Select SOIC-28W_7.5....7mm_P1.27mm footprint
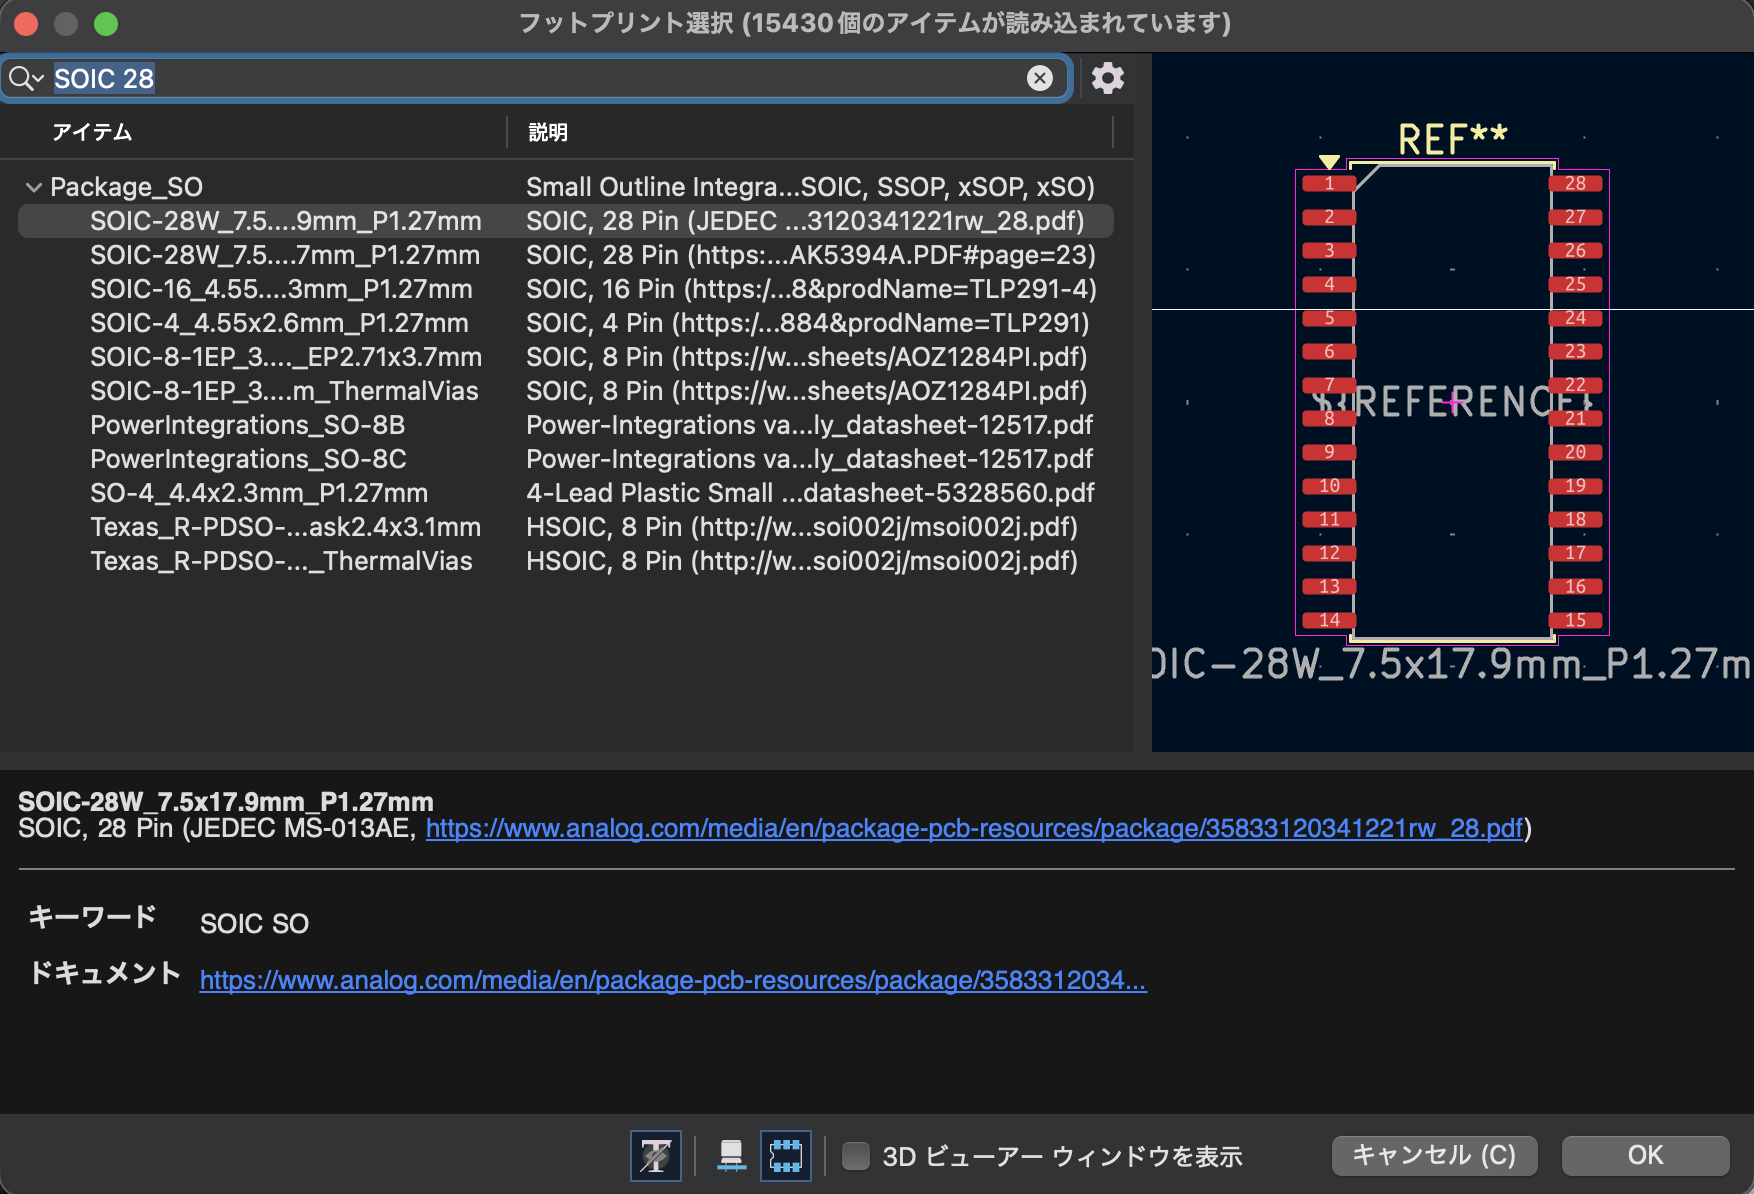Screen dimensions: 1754x1194 pyautogui.click(x=285, y=255)
